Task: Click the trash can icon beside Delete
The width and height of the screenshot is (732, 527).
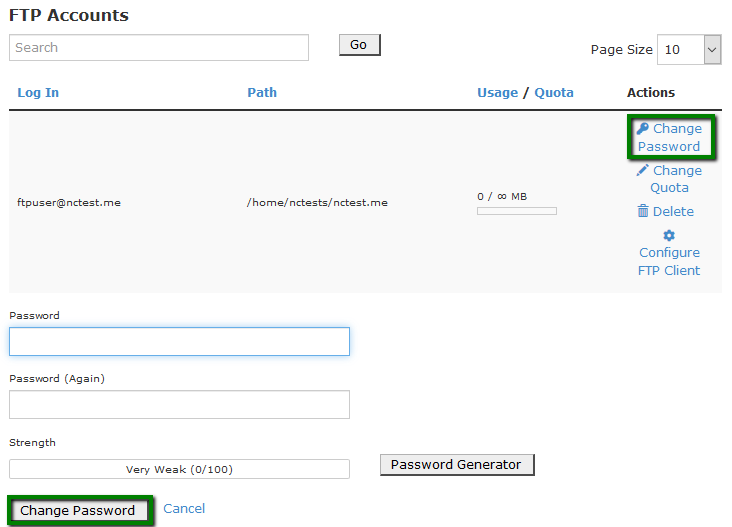Action: click(x=643, y=211)
